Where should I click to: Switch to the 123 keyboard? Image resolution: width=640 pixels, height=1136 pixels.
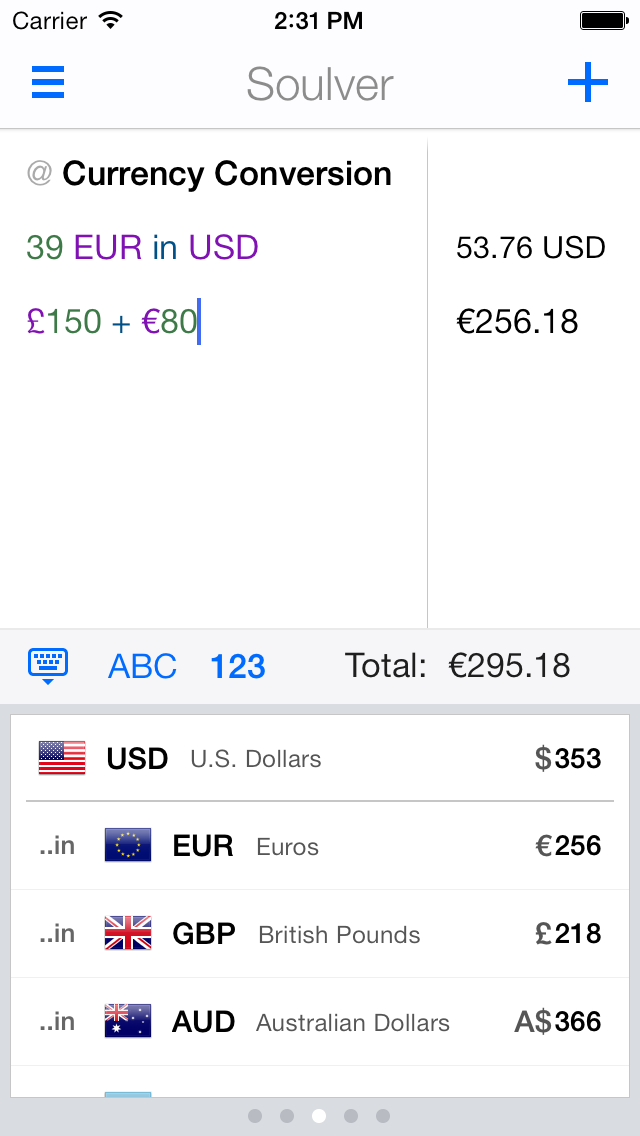click(x=238, y=666)
